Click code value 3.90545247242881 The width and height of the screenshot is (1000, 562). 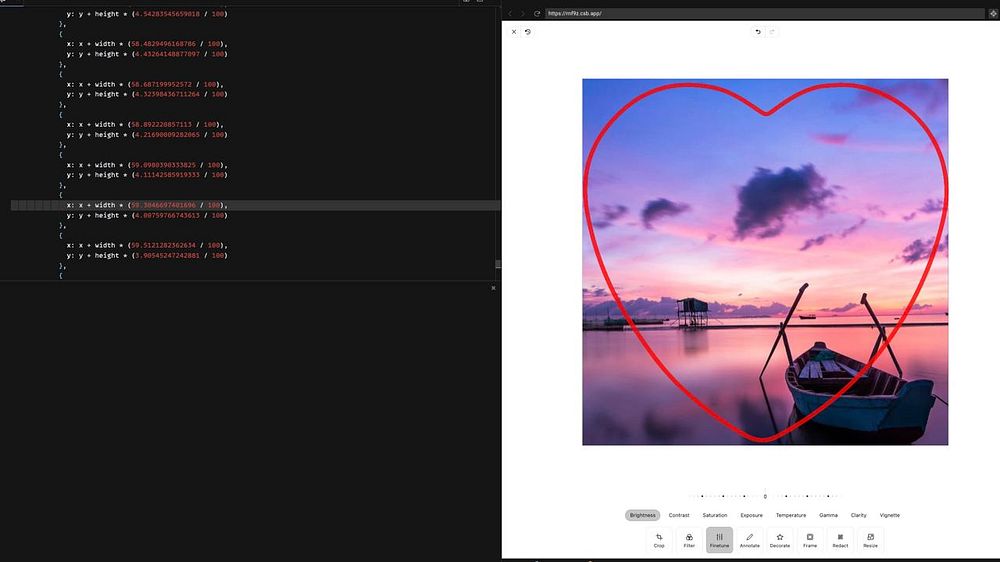click(167, 255)
